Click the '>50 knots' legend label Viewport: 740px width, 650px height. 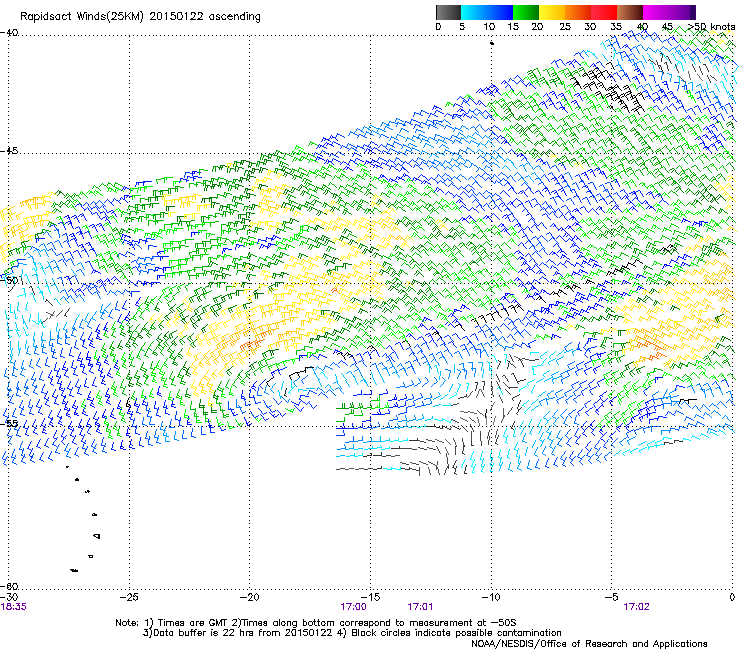712,27
